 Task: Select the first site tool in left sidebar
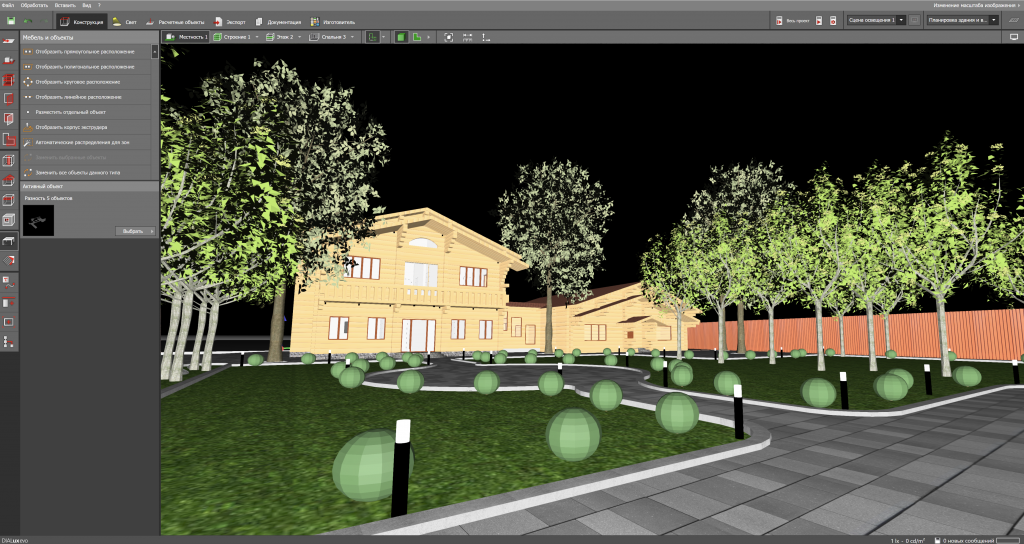(x=9, y=40)
